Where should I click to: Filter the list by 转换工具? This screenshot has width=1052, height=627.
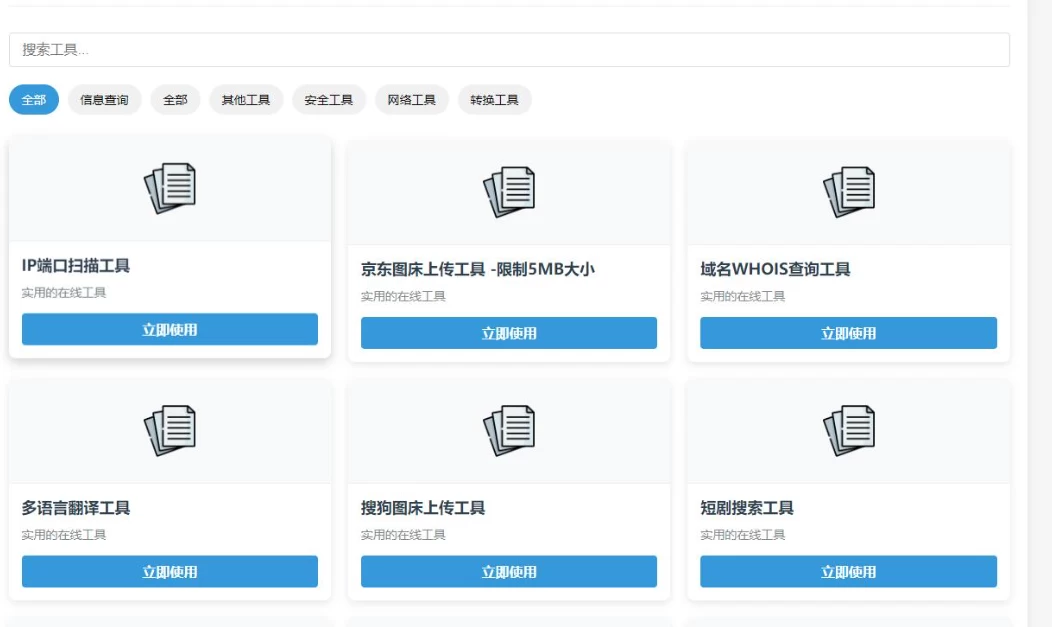pyautogui.click(x=494, y=100)
